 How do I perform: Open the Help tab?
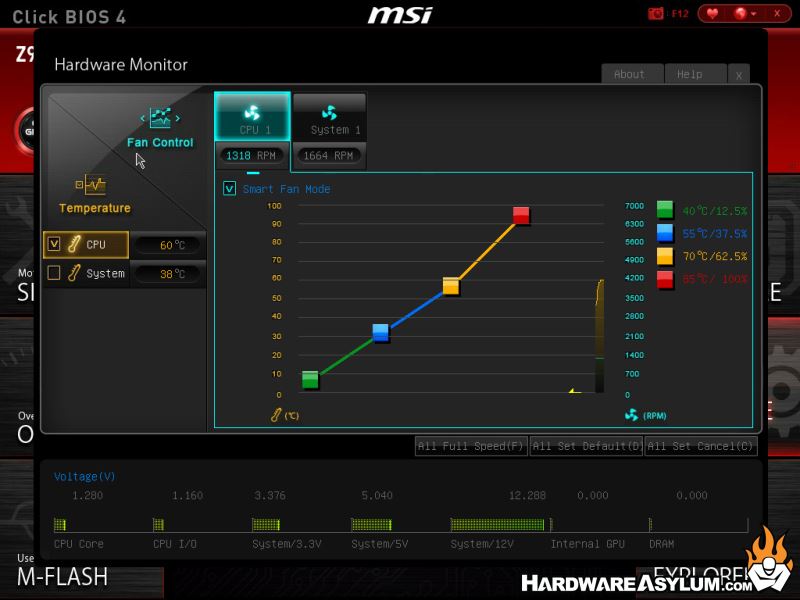coord(695,74)
